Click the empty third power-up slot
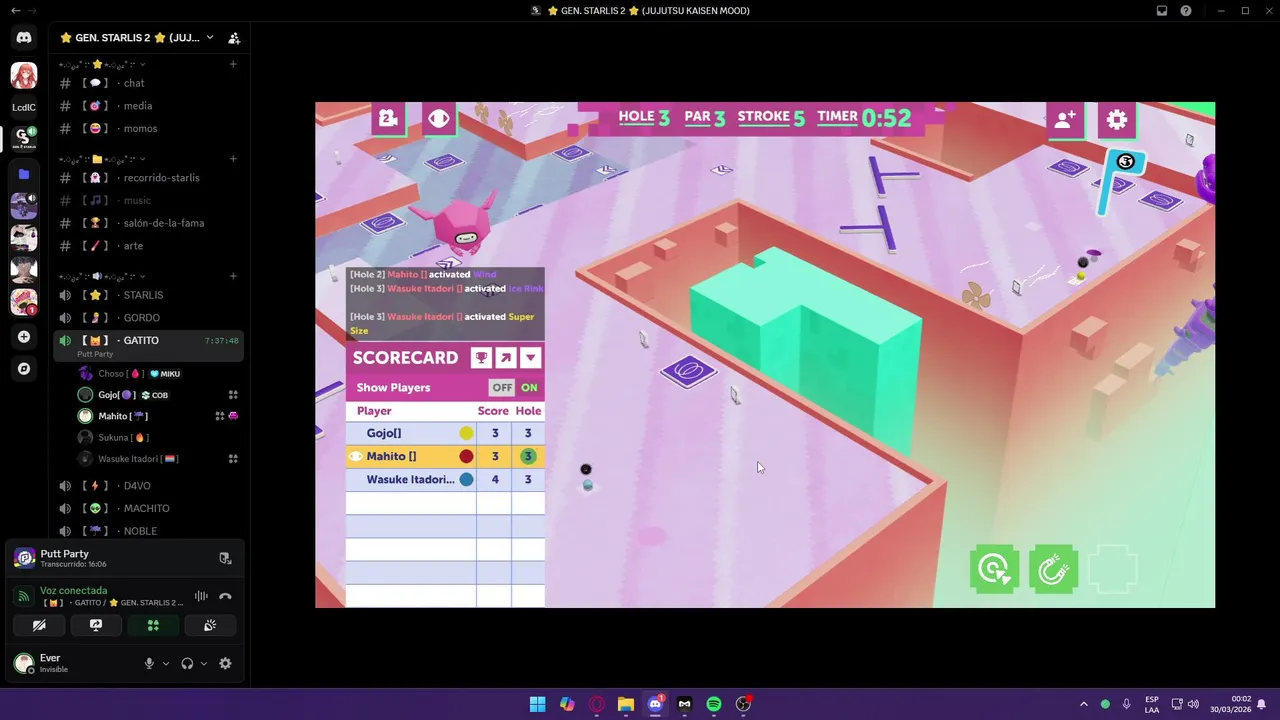The image size is (1280, 720). coord(1113,570)
